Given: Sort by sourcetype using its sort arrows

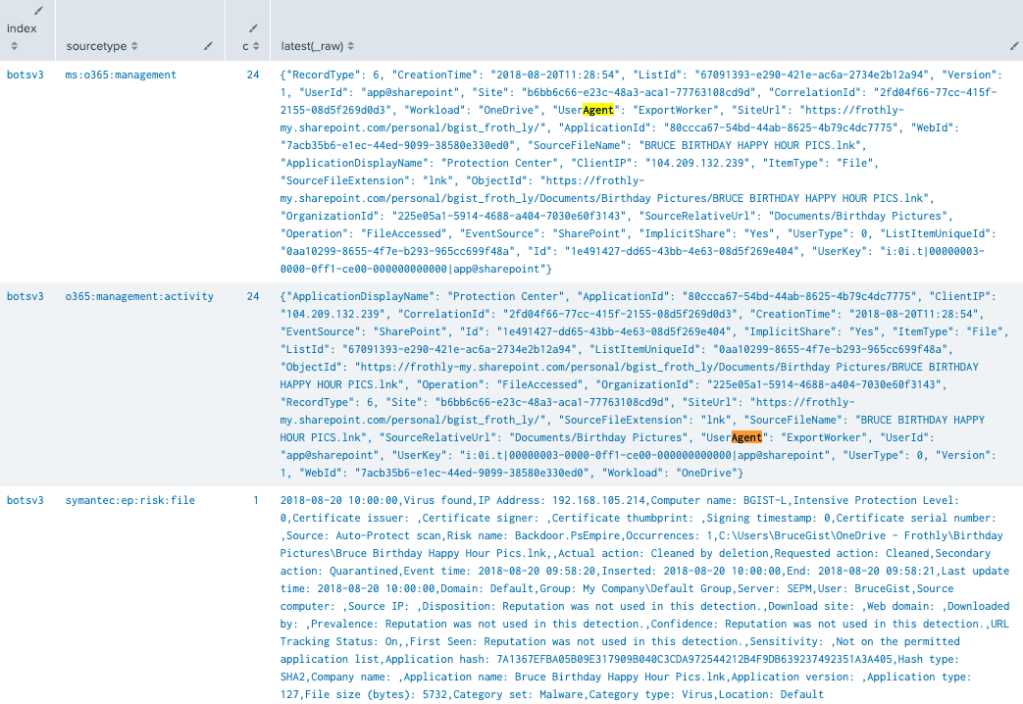Looking at the screenshot, I should 135,46.
